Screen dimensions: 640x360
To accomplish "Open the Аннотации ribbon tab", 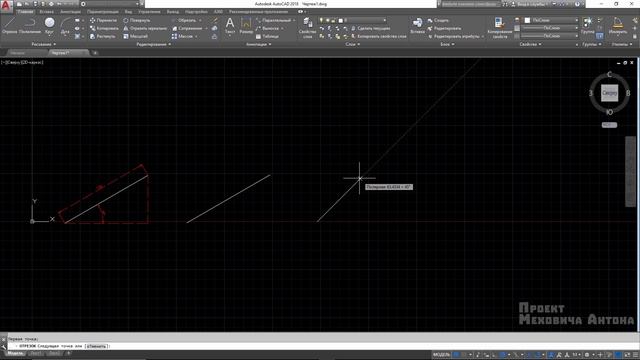I will [x=70, y=12].
